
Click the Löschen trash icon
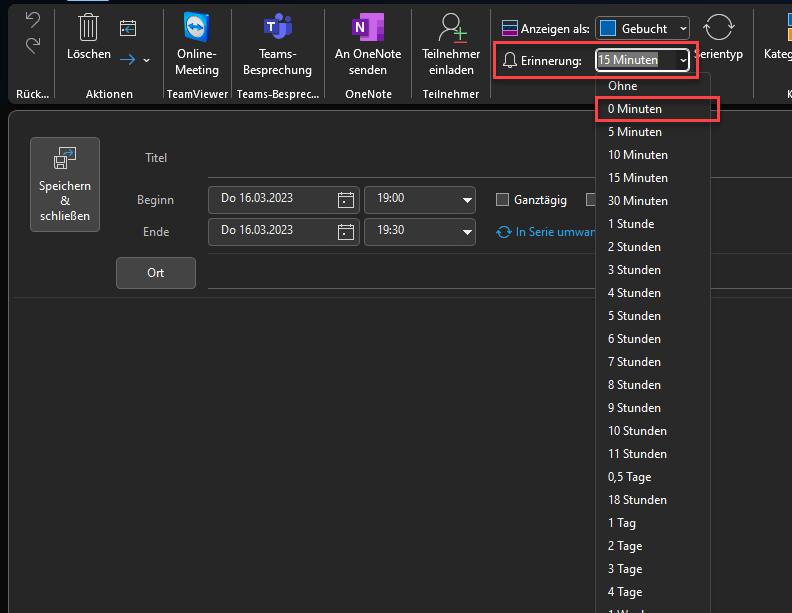click(89, 28)
